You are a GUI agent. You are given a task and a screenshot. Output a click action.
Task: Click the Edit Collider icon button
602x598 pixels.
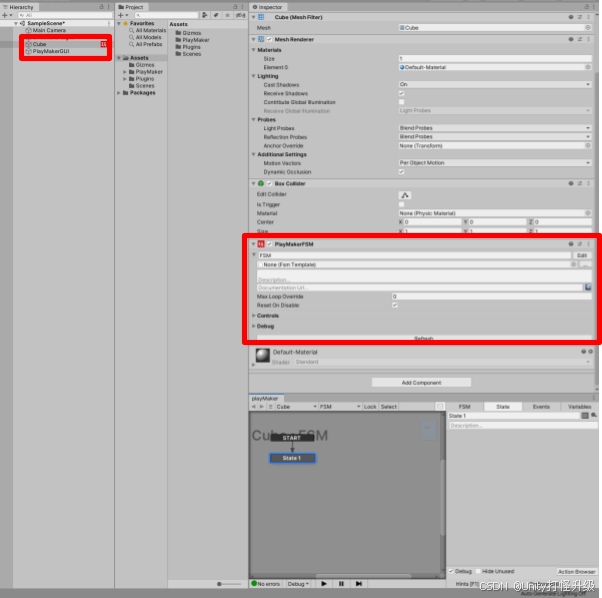click(x=405, y=195)
